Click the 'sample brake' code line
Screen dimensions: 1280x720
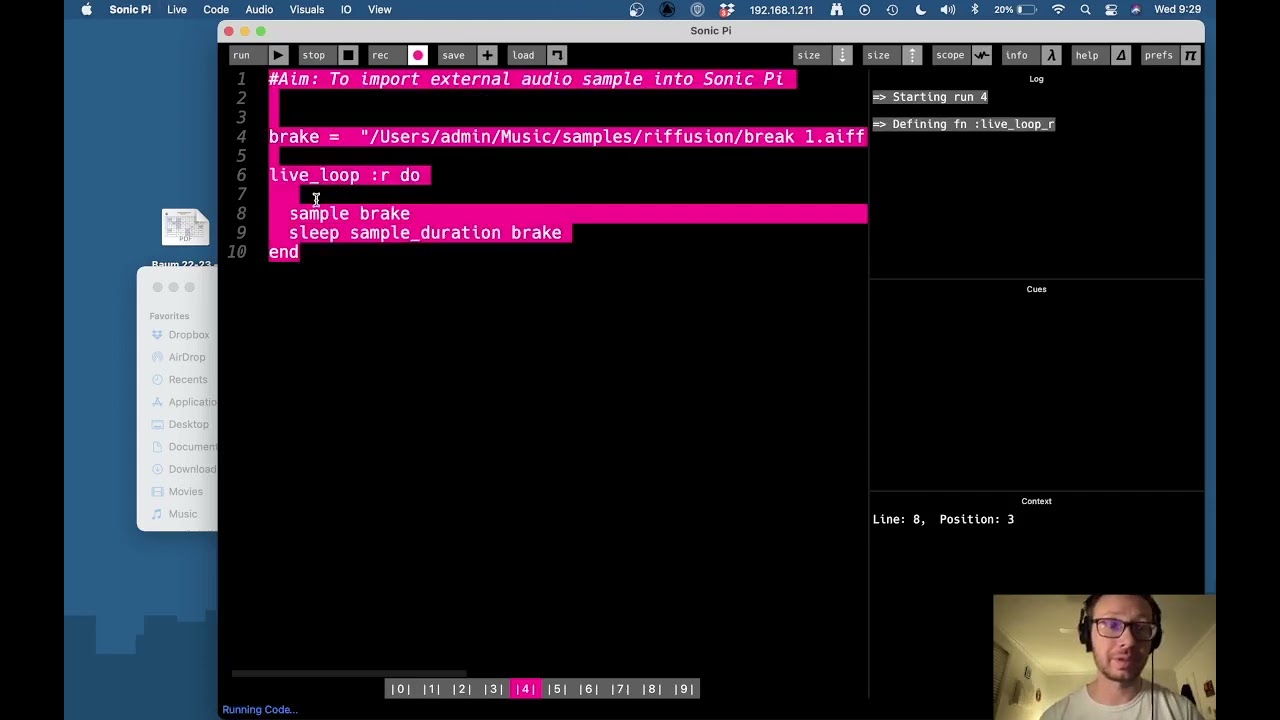point(349,214)
